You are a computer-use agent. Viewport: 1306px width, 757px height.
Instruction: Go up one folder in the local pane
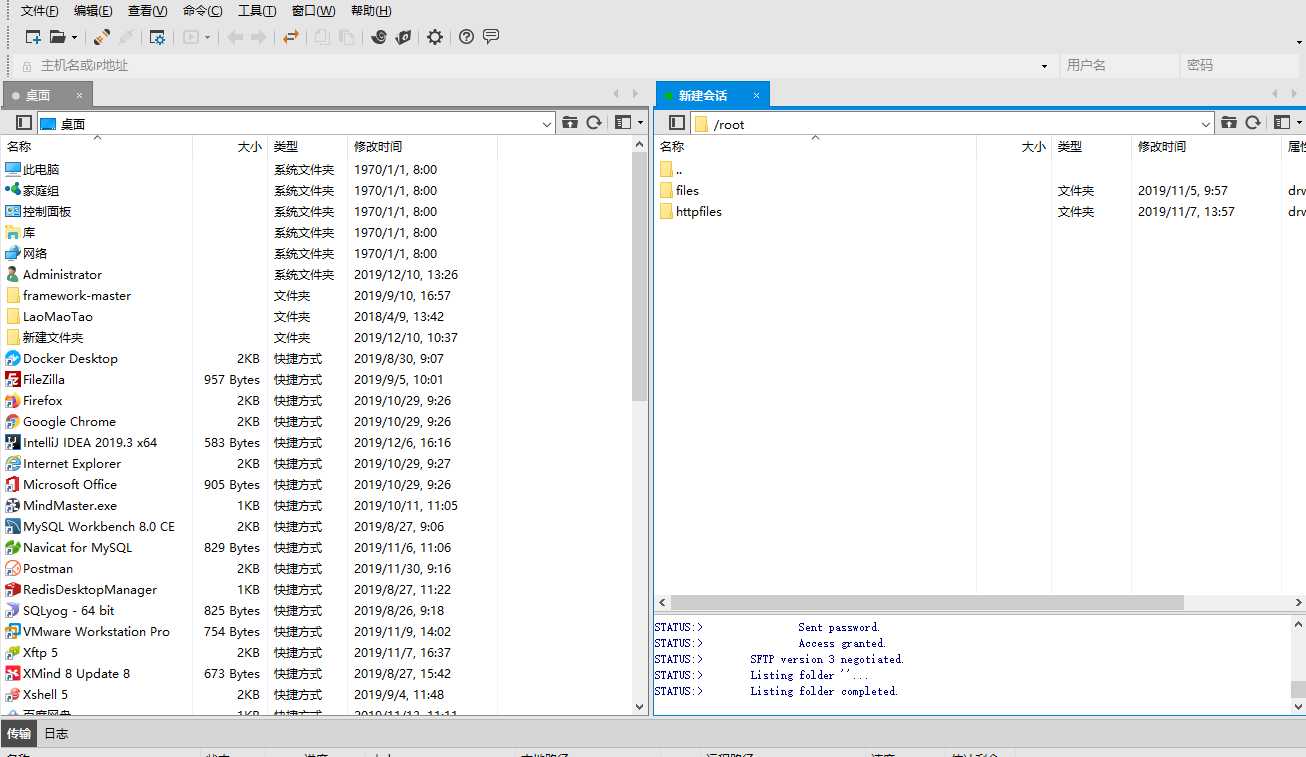coord(570,122)
